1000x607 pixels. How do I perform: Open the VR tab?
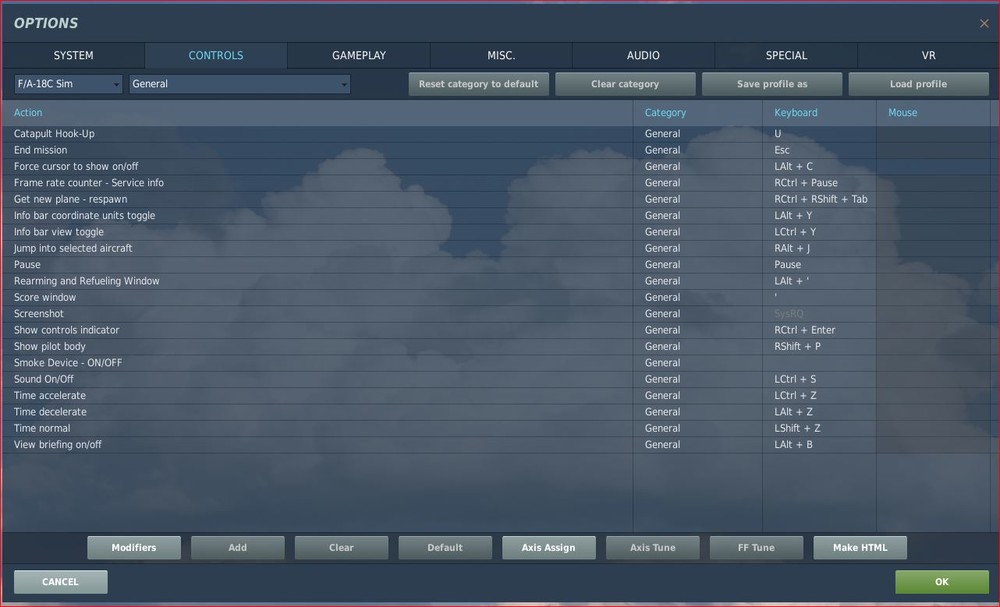(x=928, y=55)
